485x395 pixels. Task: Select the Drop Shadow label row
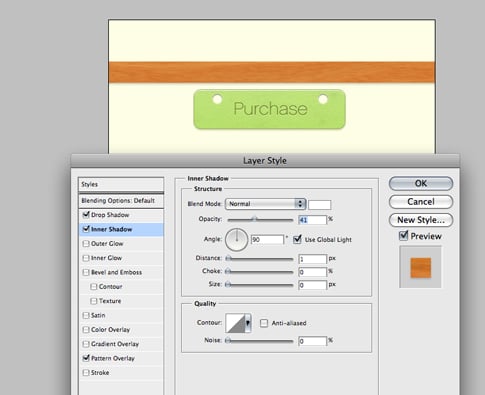121,215
